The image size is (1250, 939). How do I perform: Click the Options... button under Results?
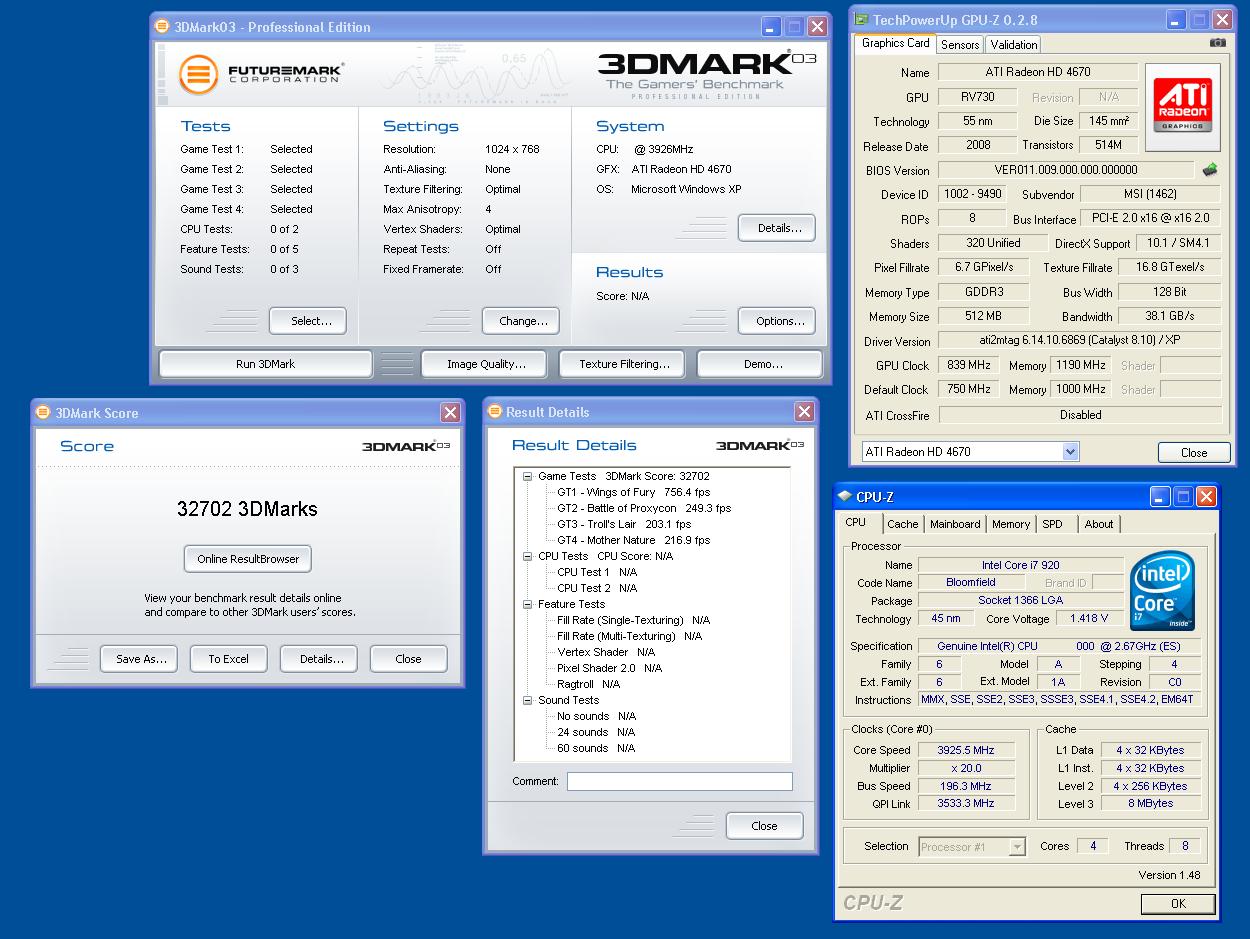pyautogui.click(x=777, y=321)
